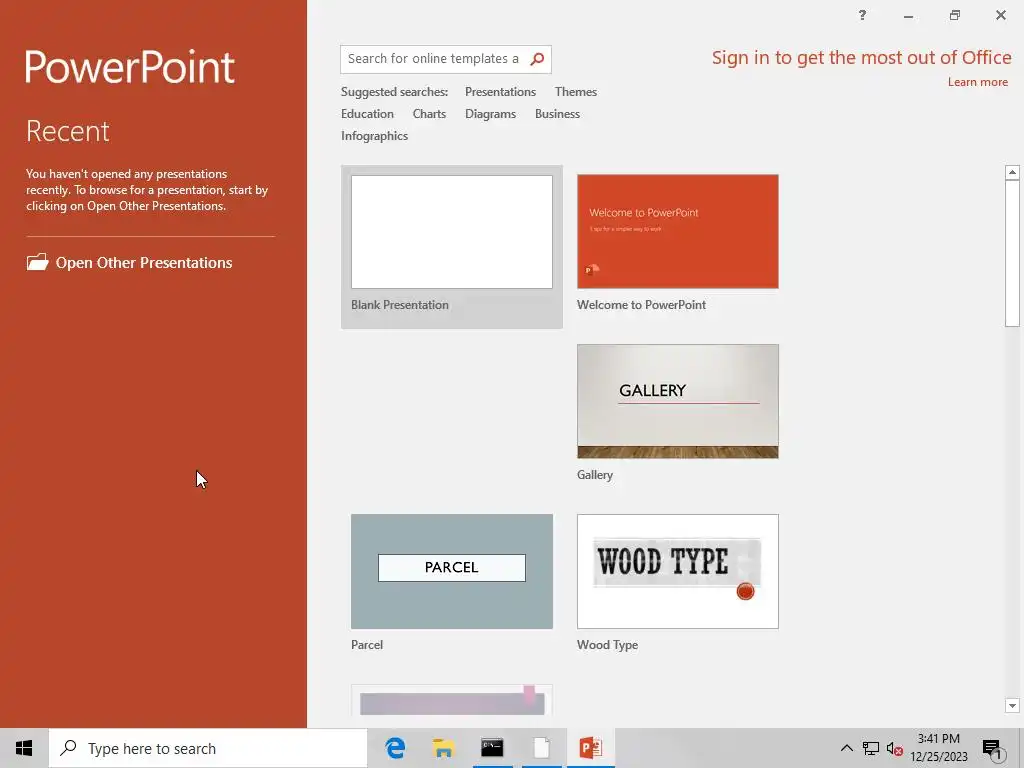Restore down the PowerPoint window
The height and width of the screenshot is (768, 1024).
click(x=955, y=15)
